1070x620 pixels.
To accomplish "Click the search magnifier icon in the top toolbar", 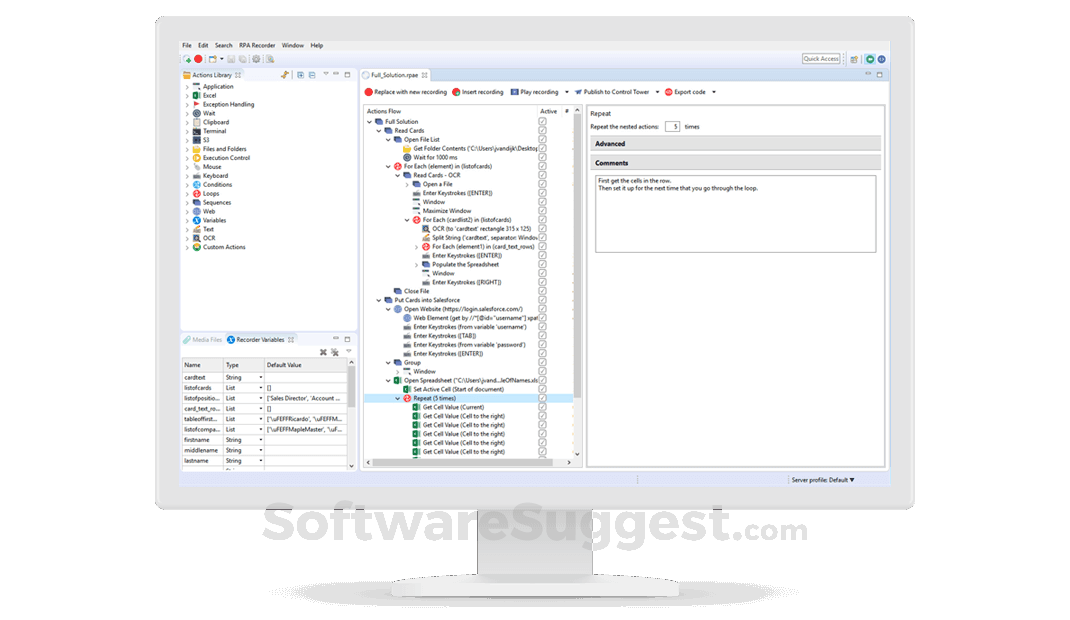I will click(x=270, y=59).
